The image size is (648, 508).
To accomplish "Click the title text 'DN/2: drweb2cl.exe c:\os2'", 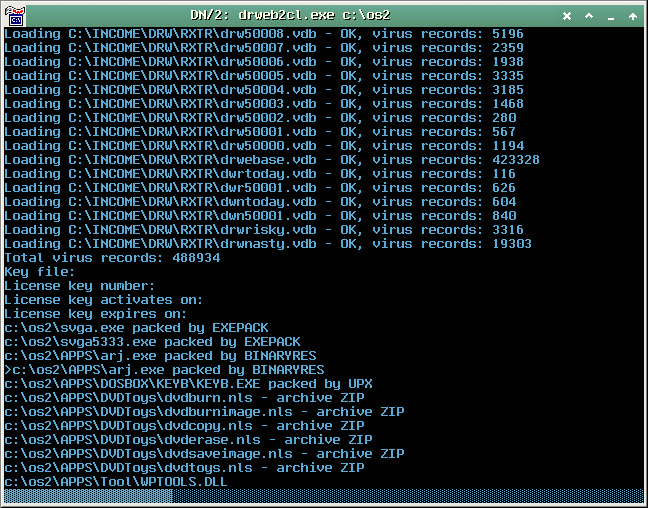I will pyautogui.click(x=290, y=15).
